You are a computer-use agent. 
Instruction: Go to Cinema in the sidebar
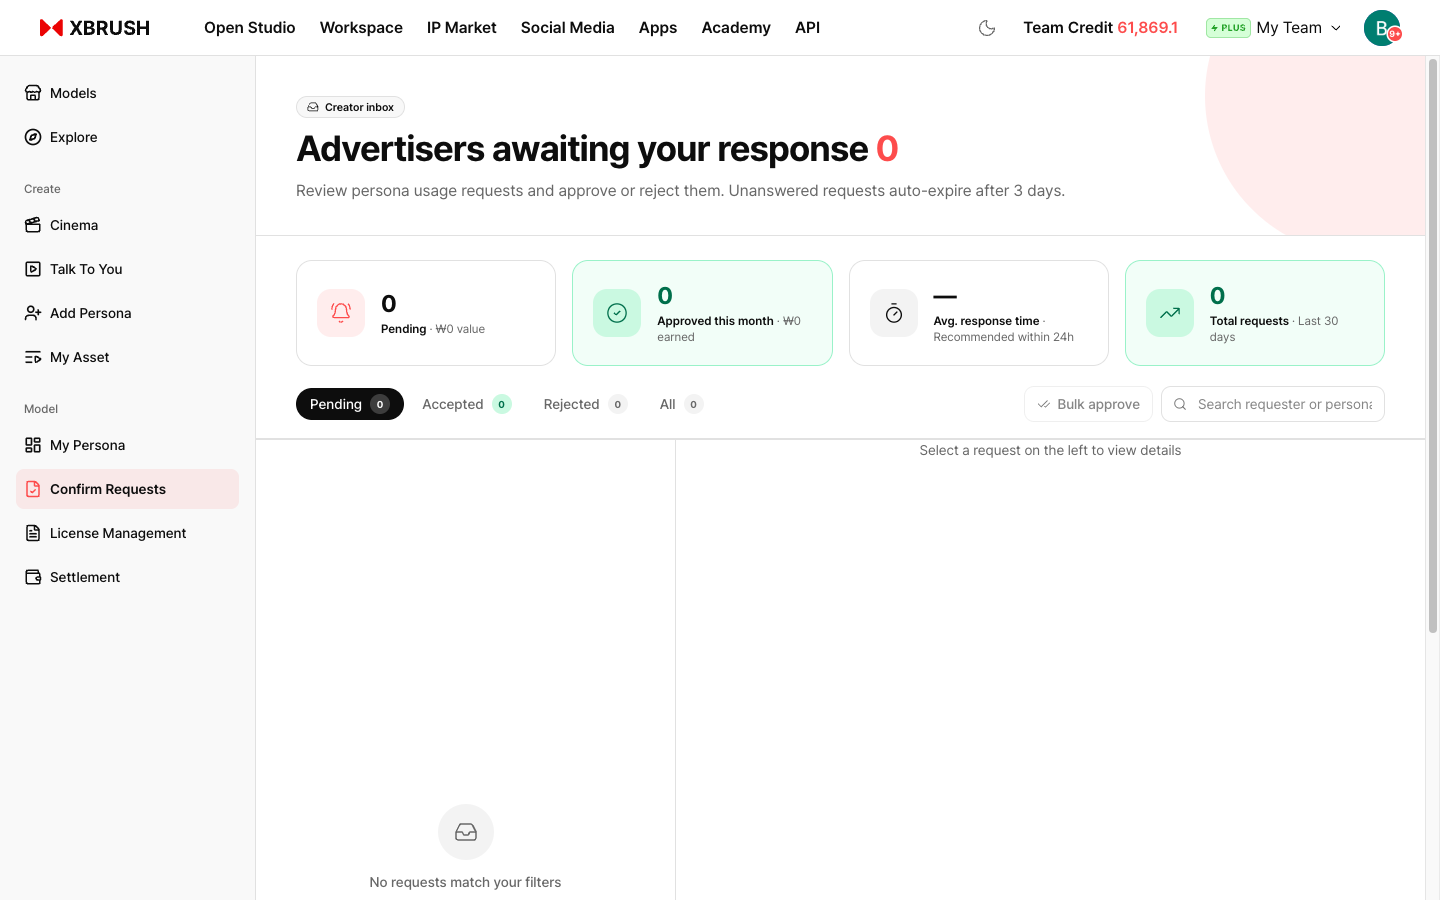tap(127, 225)
